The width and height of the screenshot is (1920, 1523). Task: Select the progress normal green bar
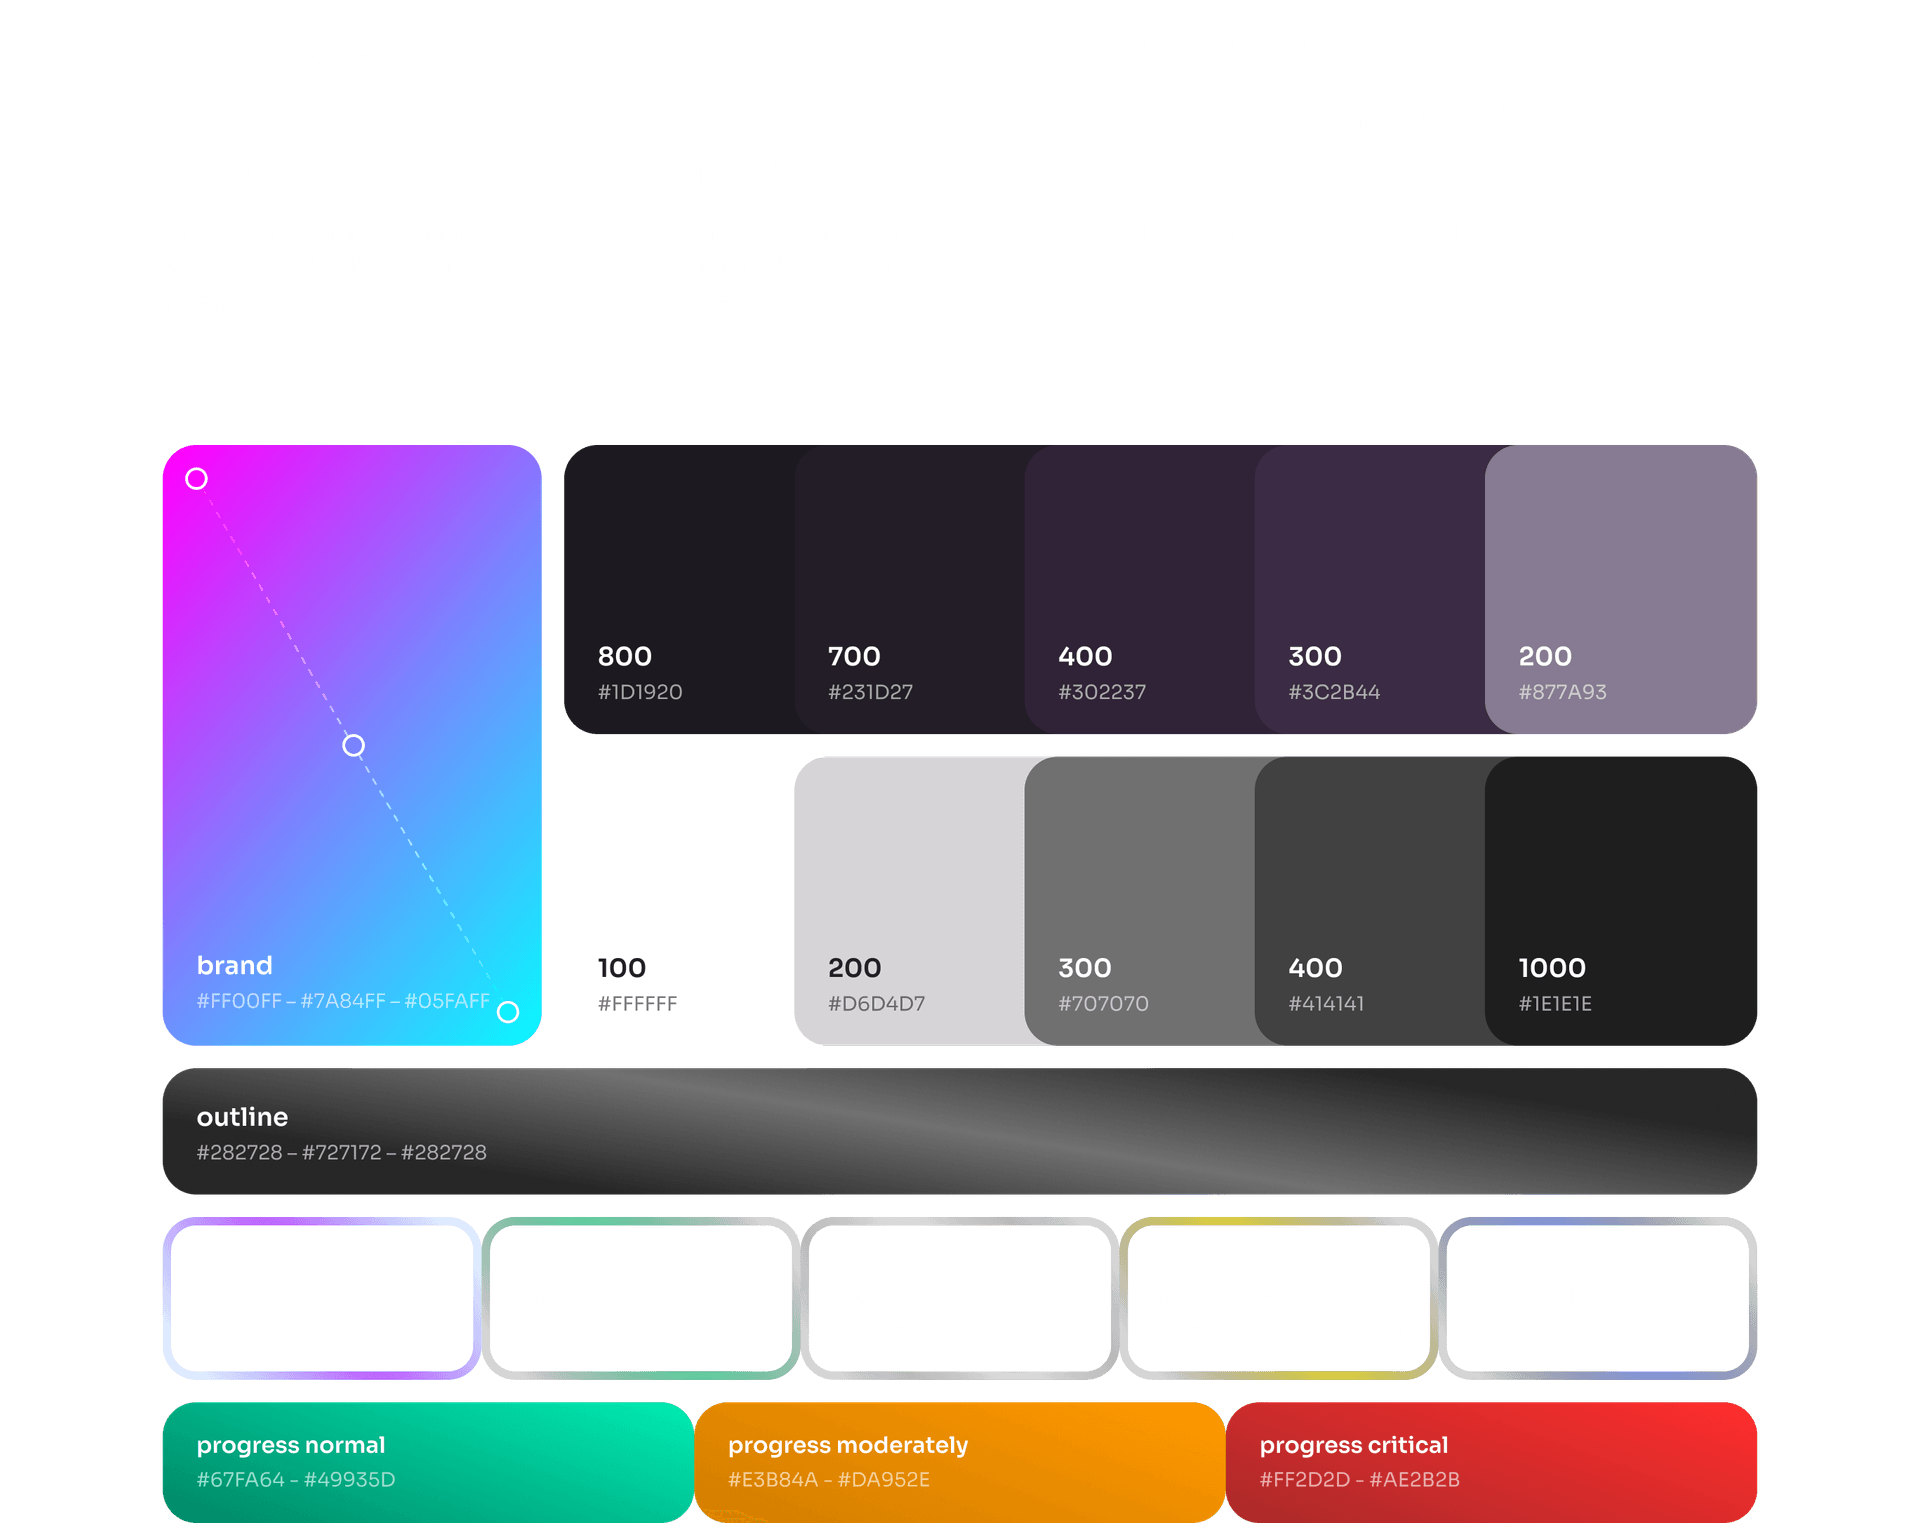click(x=428, y=1462)
